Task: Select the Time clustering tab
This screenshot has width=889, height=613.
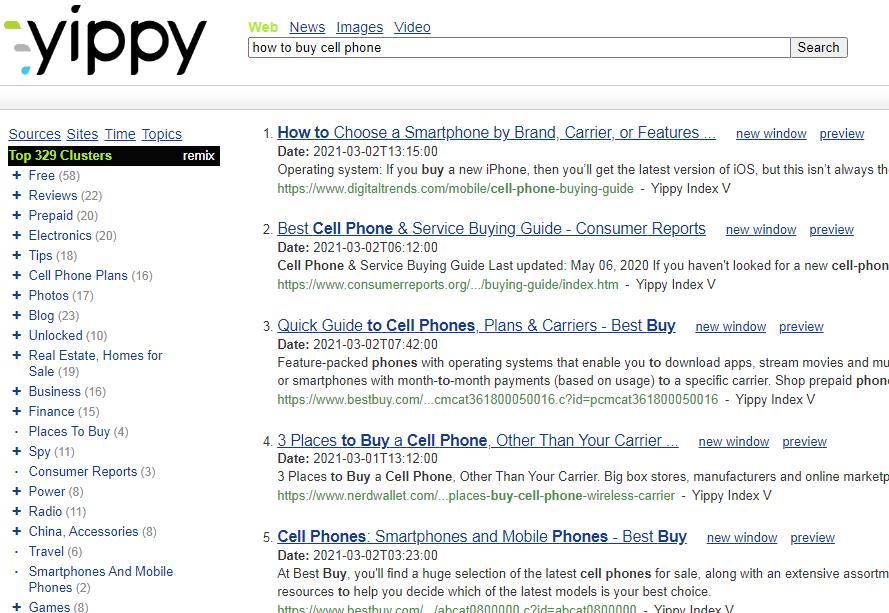Action: coord(120,134)
